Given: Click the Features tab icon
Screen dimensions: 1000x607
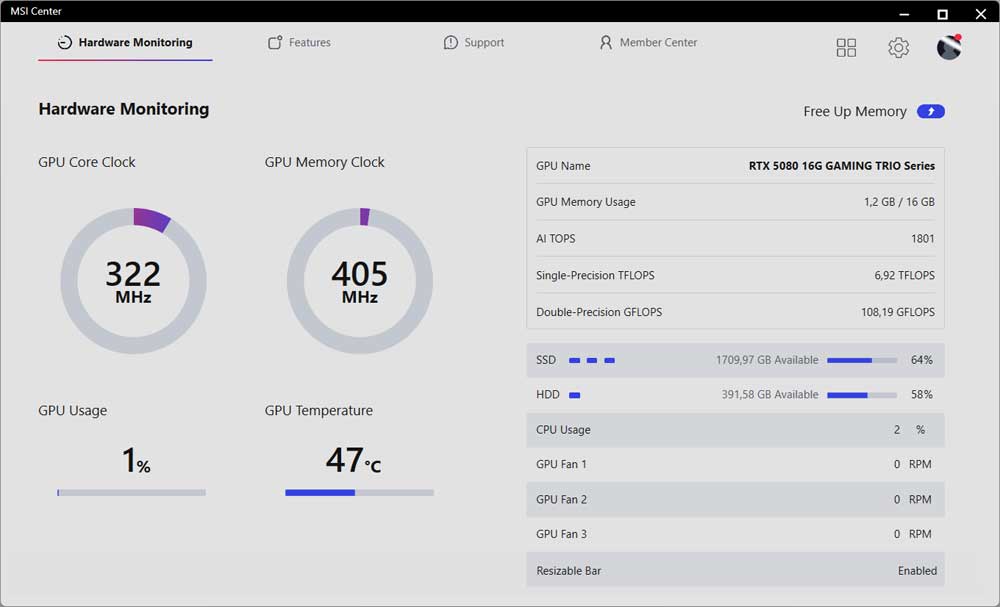Looking at the screenshot, I should point(275,43).
